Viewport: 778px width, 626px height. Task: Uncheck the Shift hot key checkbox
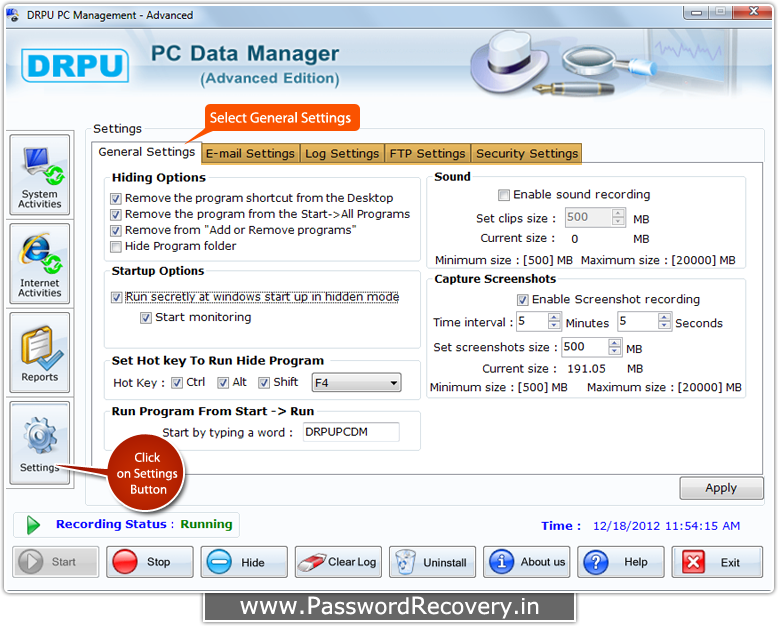(264, 383)
